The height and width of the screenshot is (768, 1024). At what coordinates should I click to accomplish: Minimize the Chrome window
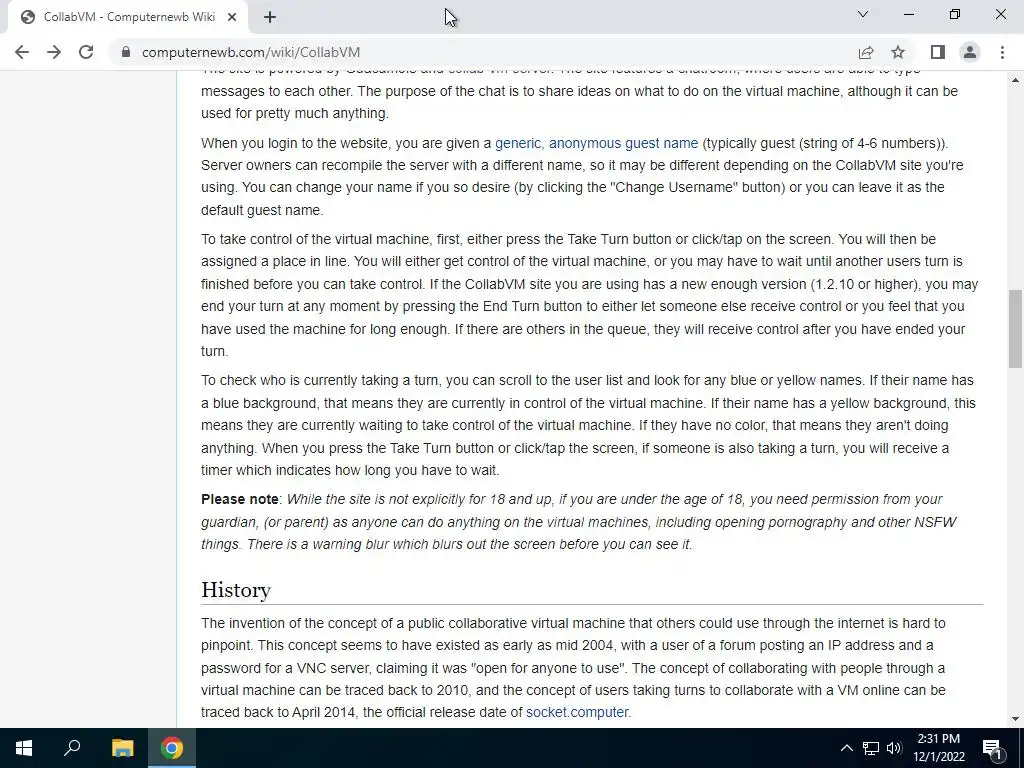(x=909, y=14)
